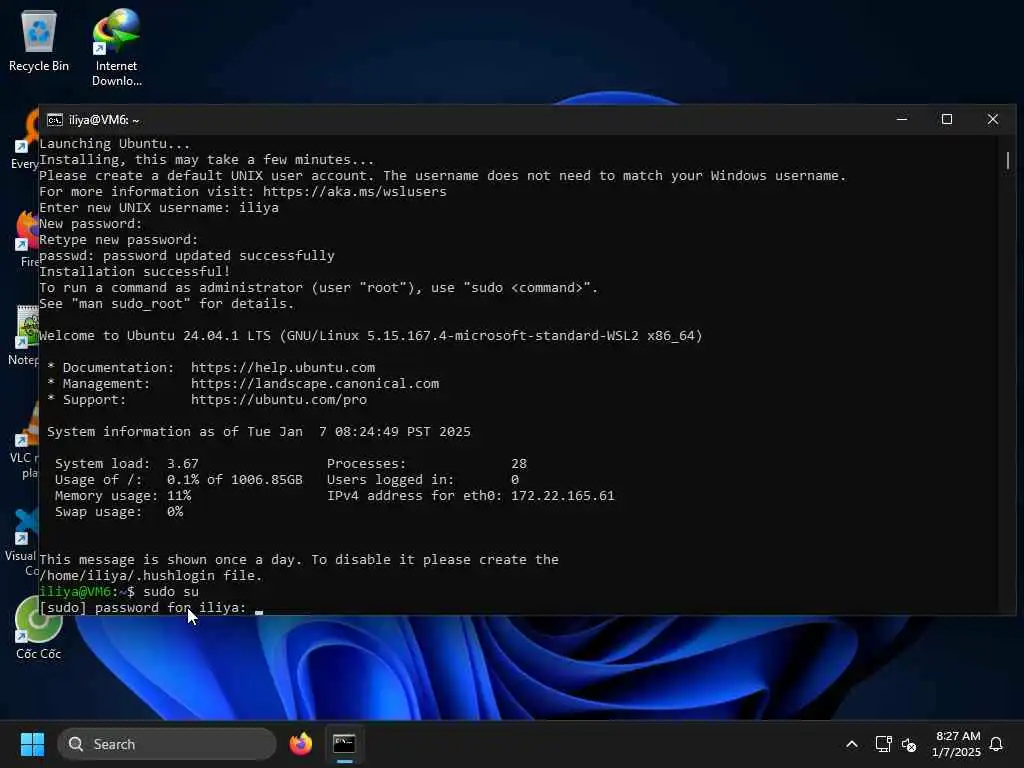Click the 'sudo su' command text
The height and width of the screenshot is (768, 1024).
click(171, 592)
